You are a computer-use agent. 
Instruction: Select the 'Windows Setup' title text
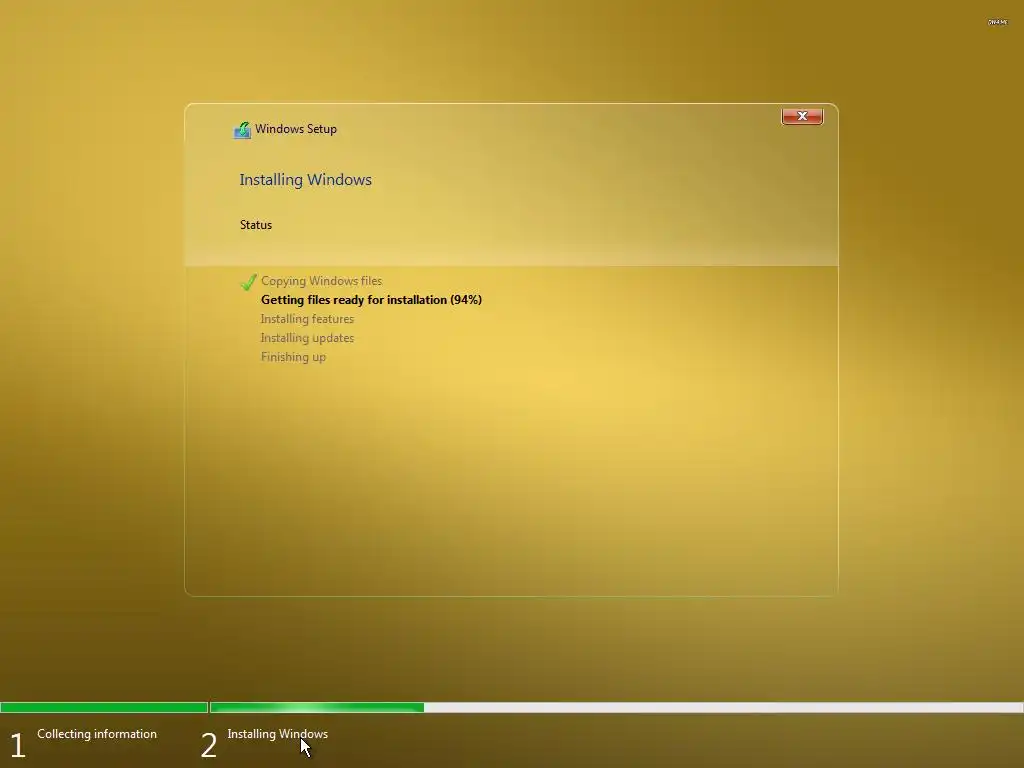[296, 129]
